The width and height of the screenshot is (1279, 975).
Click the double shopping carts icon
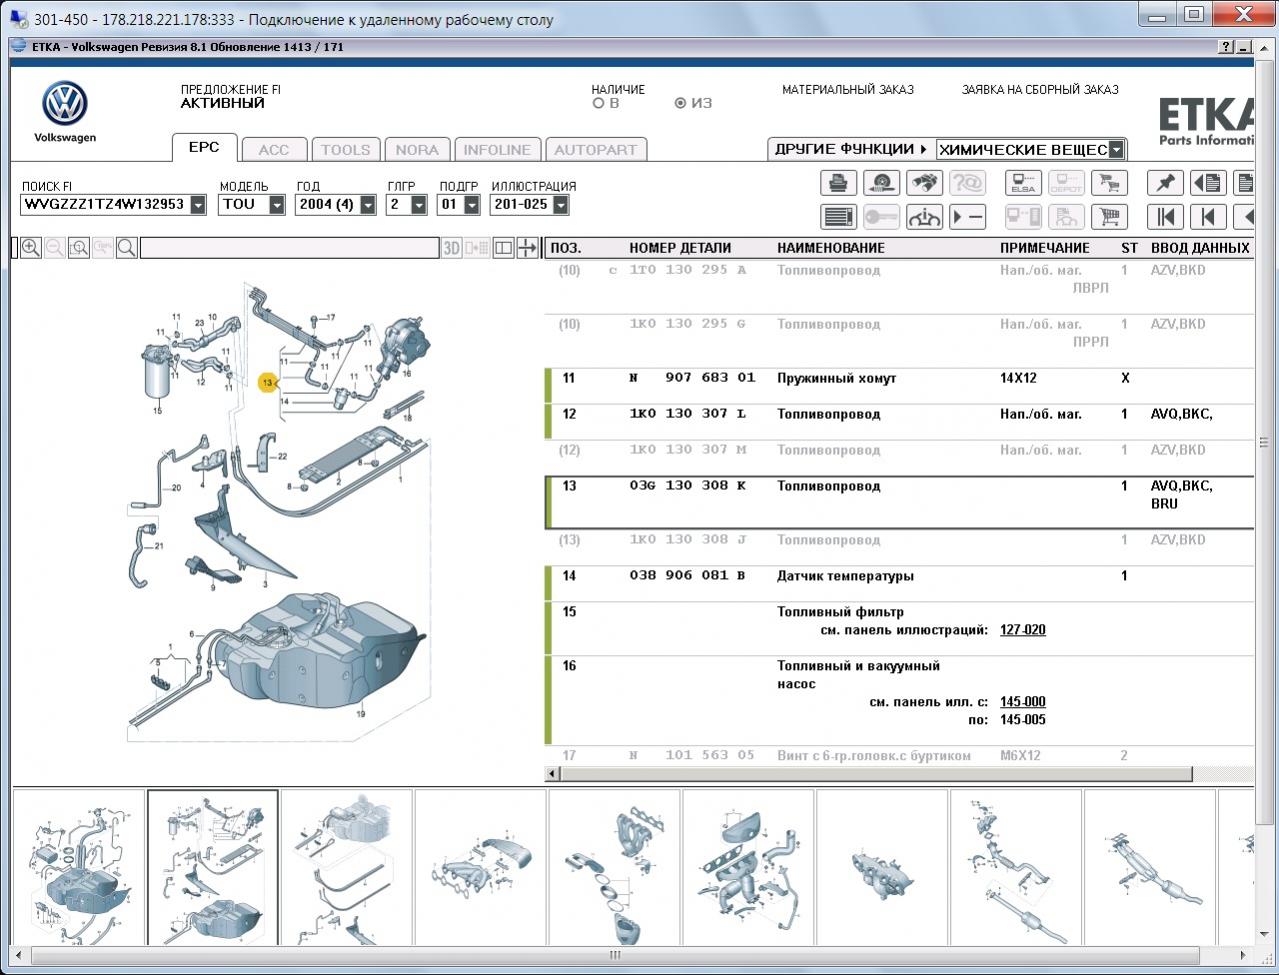pyautogui.click(x=1109, y=183)
